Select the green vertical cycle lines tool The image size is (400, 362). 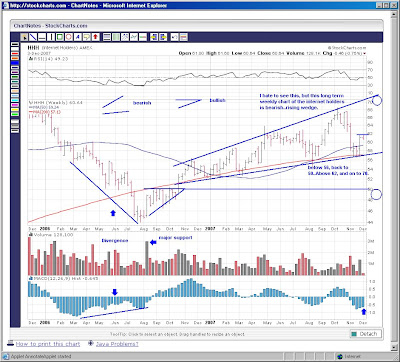tap(116, 37)
